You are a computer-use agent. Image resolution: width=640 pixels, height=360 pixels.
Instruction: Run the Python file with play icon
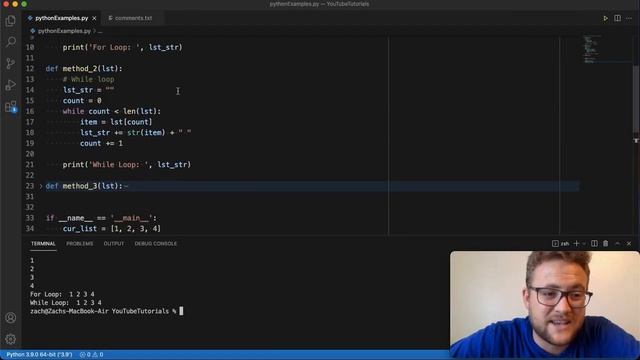(605, 18)
